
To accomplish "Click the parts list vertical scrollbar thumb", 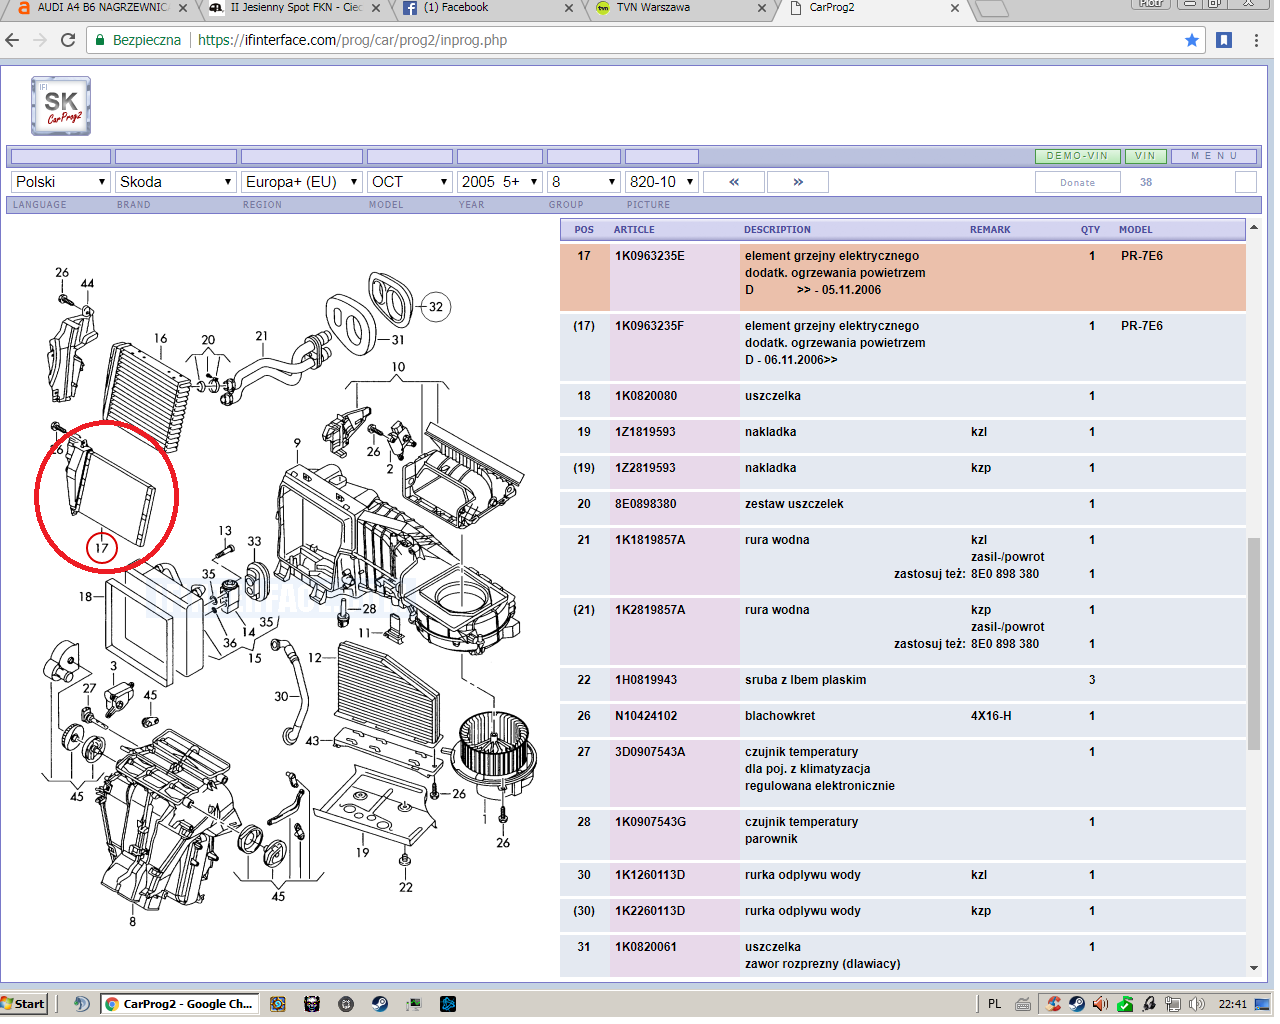I will (1254, 642).
